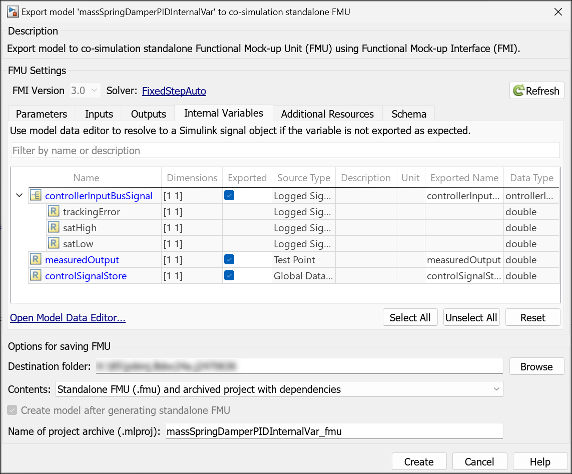Click the R icon beside controlSignalStore

35,275
